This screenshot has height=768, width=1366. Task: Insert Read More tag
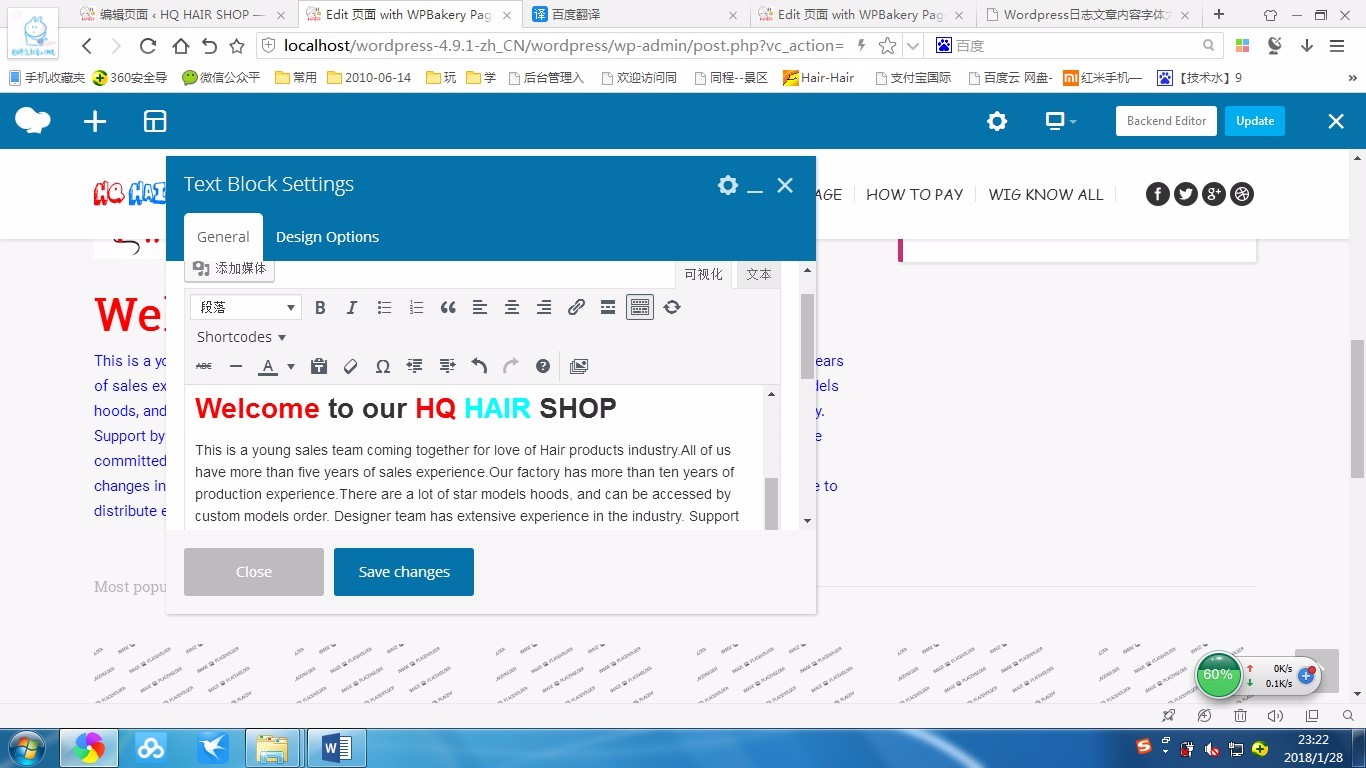coord(608,308)
